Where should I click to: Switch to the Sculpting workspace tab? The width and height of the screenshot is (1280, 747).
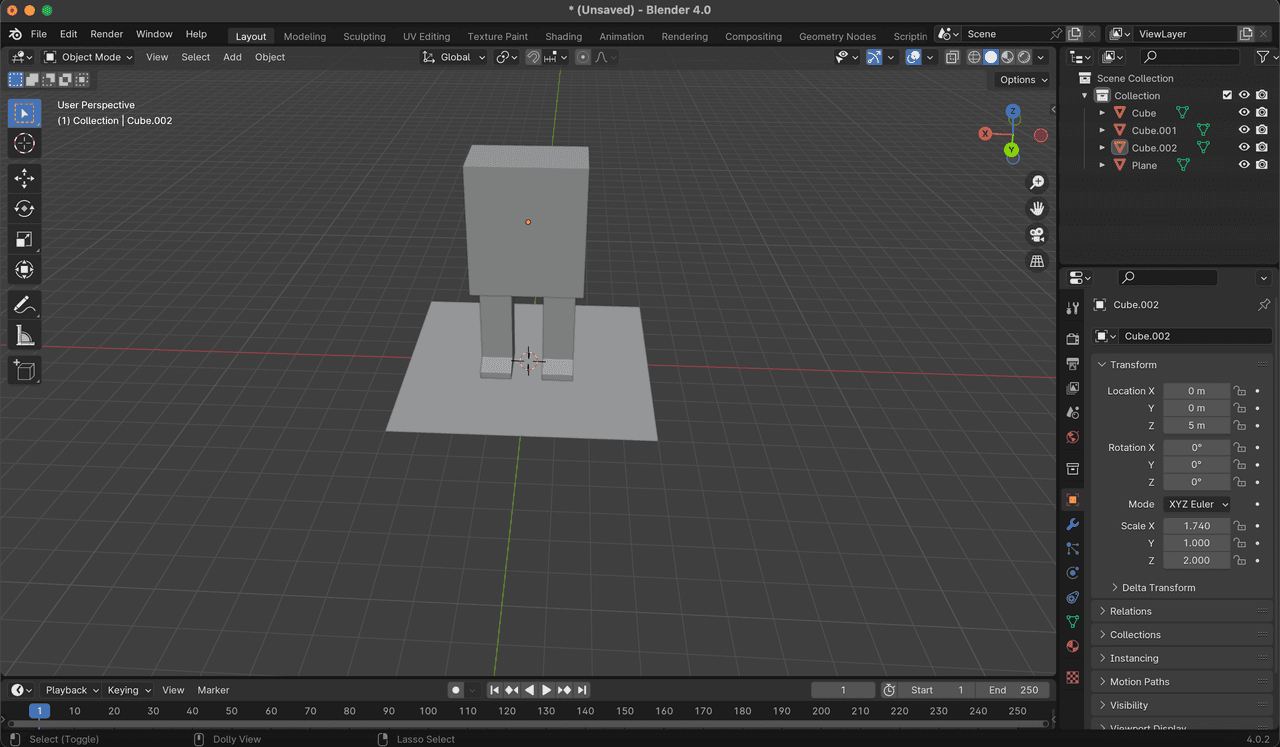point(364,36)
